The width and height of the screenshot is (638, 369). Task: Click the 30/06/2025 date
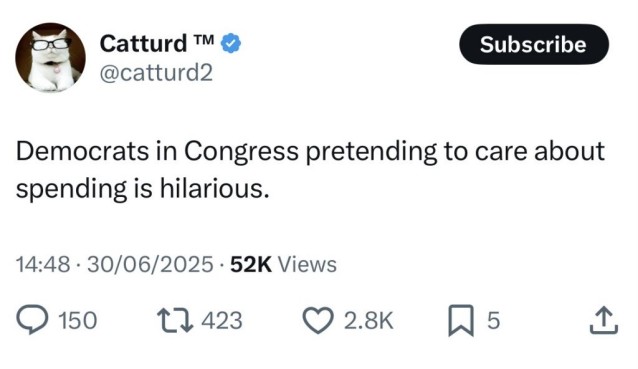[150, 264]
